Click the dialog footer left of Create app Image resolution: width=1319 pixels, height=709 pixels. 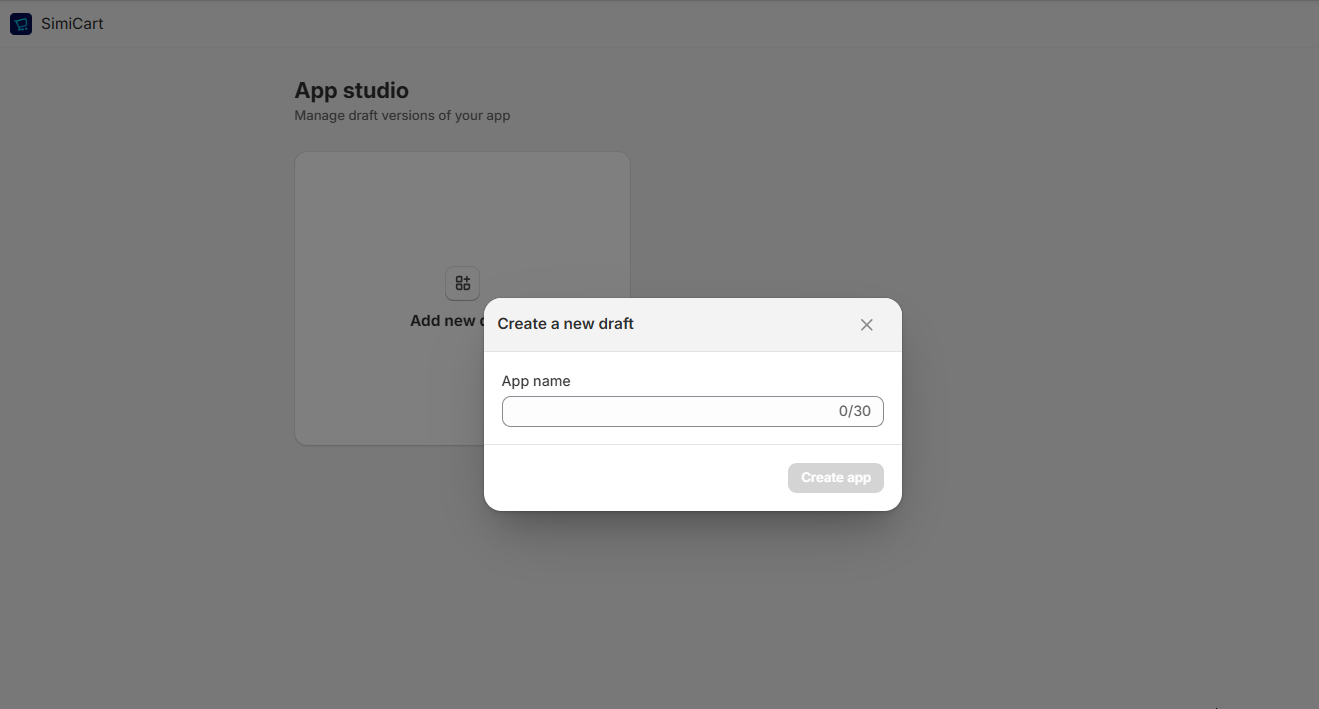pos(630,478)
